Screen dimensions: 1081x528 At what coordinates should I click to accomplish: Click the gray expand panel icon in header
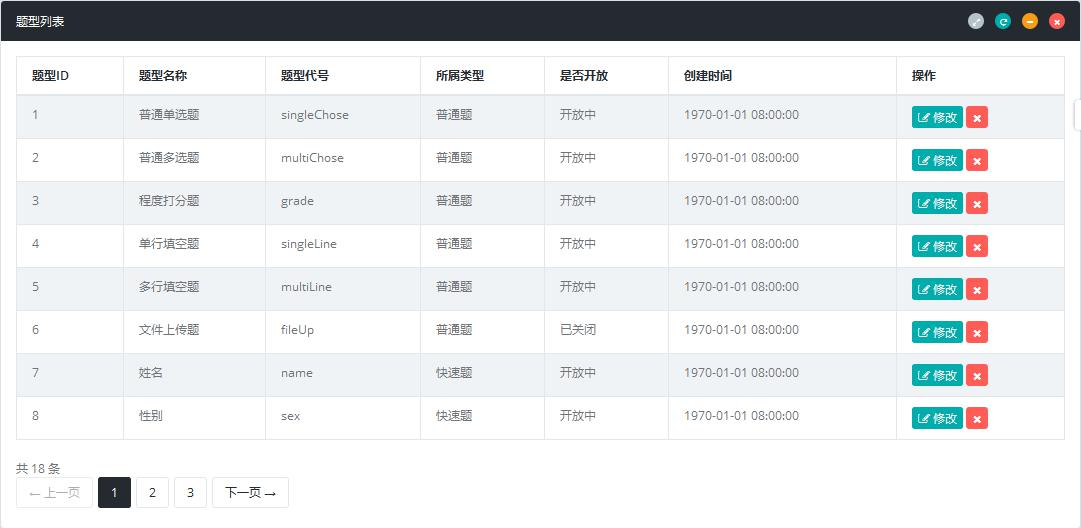pos(976,21)
